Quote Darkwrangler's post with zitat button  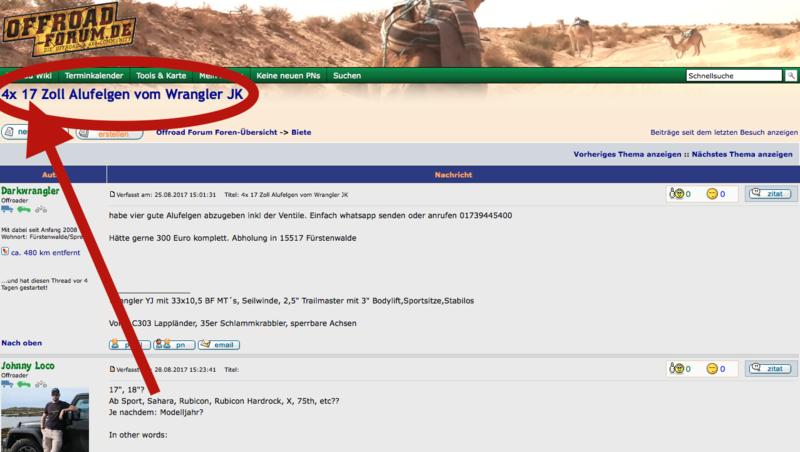(x=770, y=194)
